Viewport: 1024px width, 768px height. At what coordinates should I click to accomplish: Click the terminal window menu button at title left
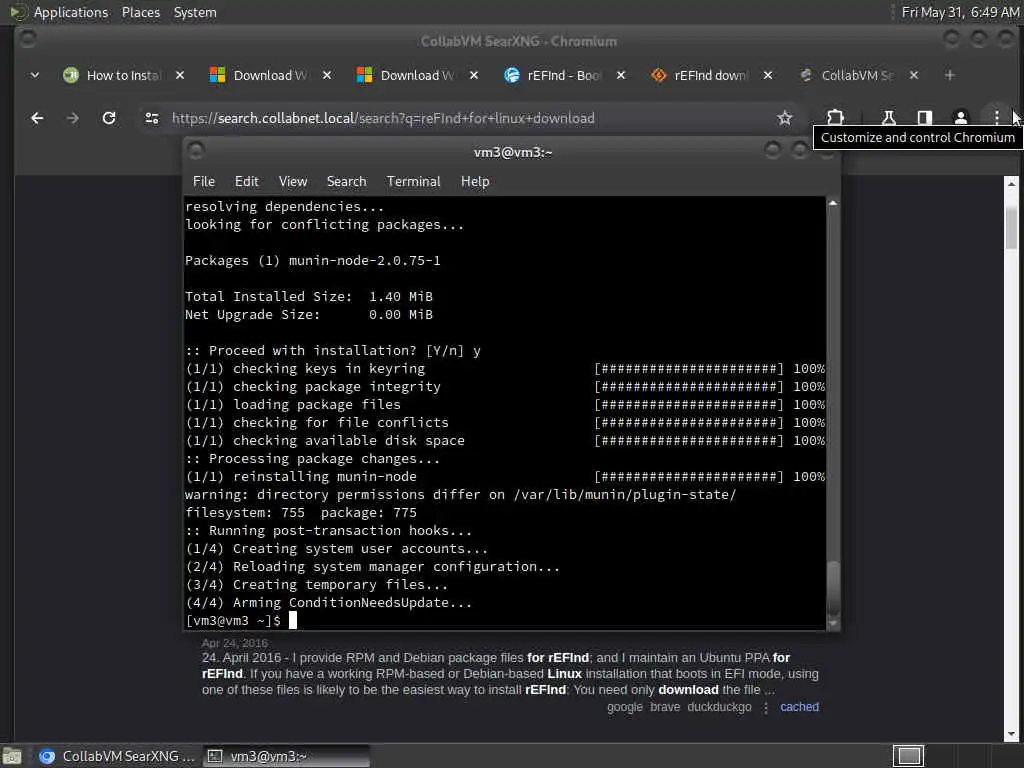click(x=196, y=152)
